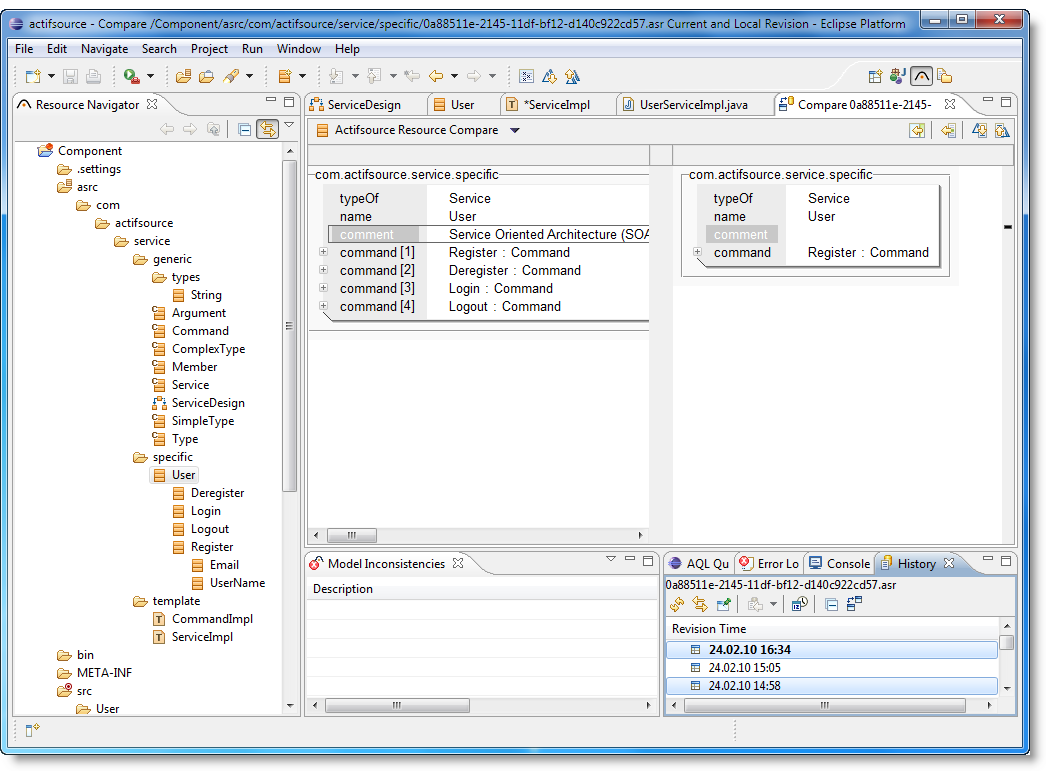Open the Navigate menu
The width and height of the screenshot is (1046, 784).
(x=104, y=48)
